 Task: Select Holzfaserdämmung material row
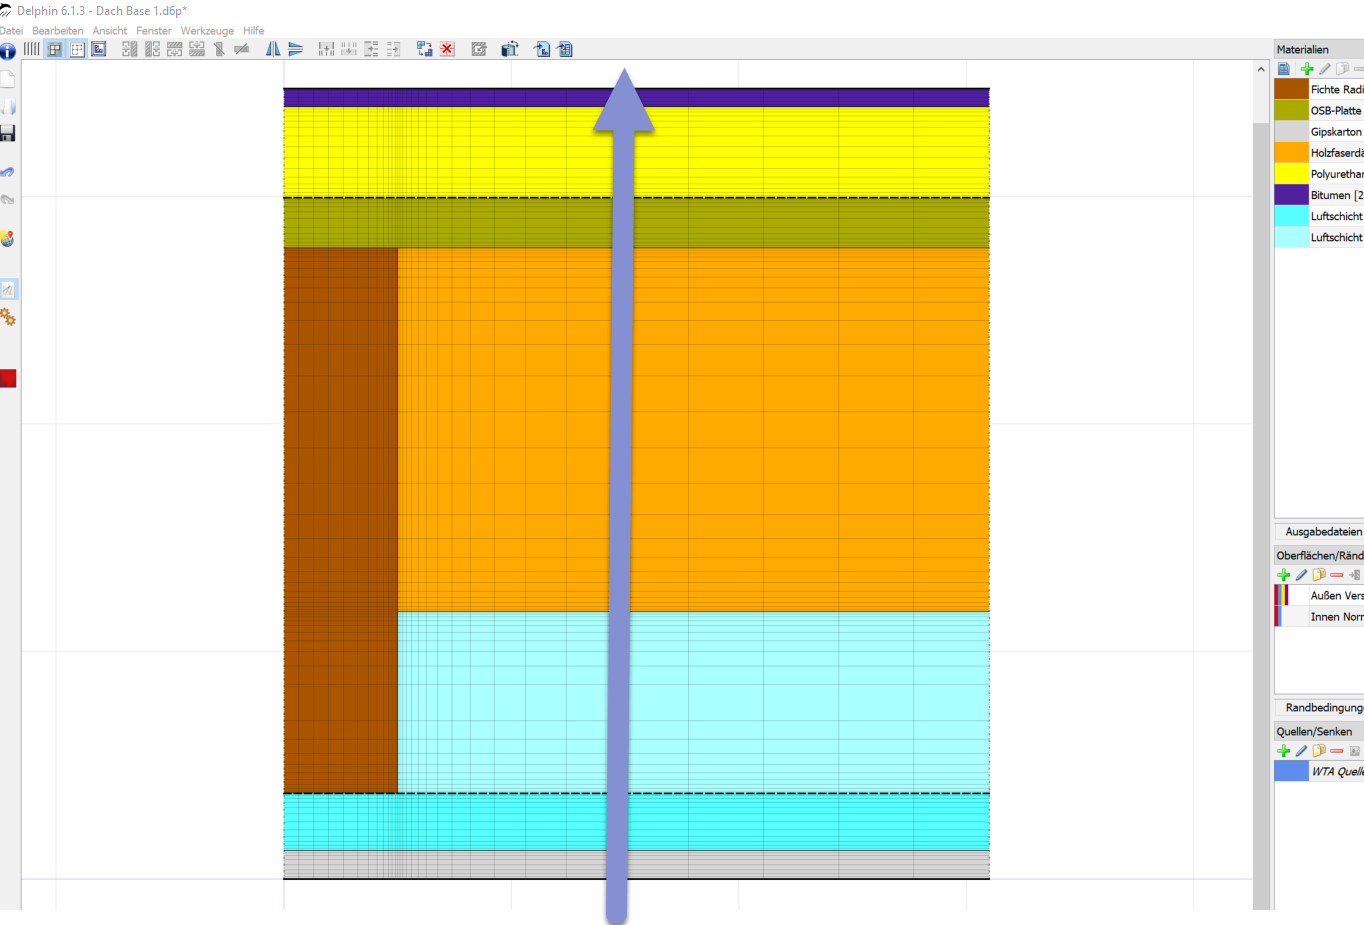coord(1319,152)
